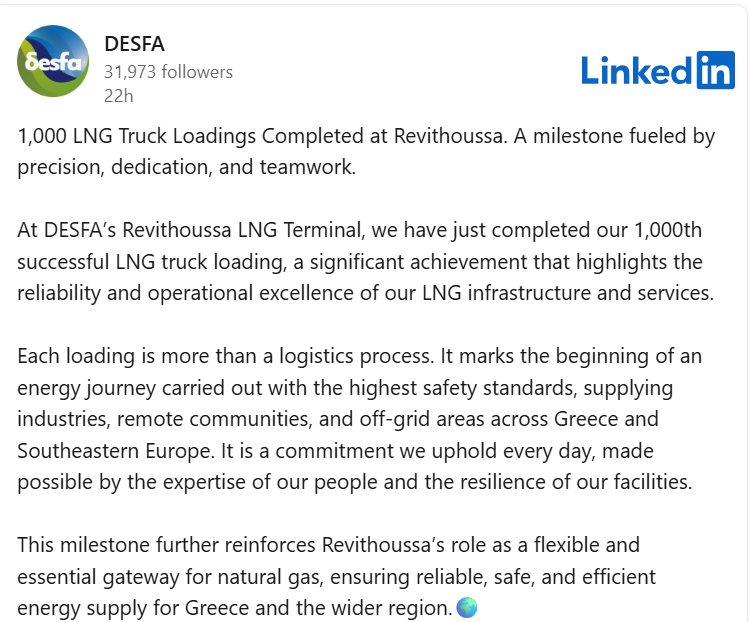Click the 22h post timestamp
The height and width of the screenshot is (622, 750).
118,97
